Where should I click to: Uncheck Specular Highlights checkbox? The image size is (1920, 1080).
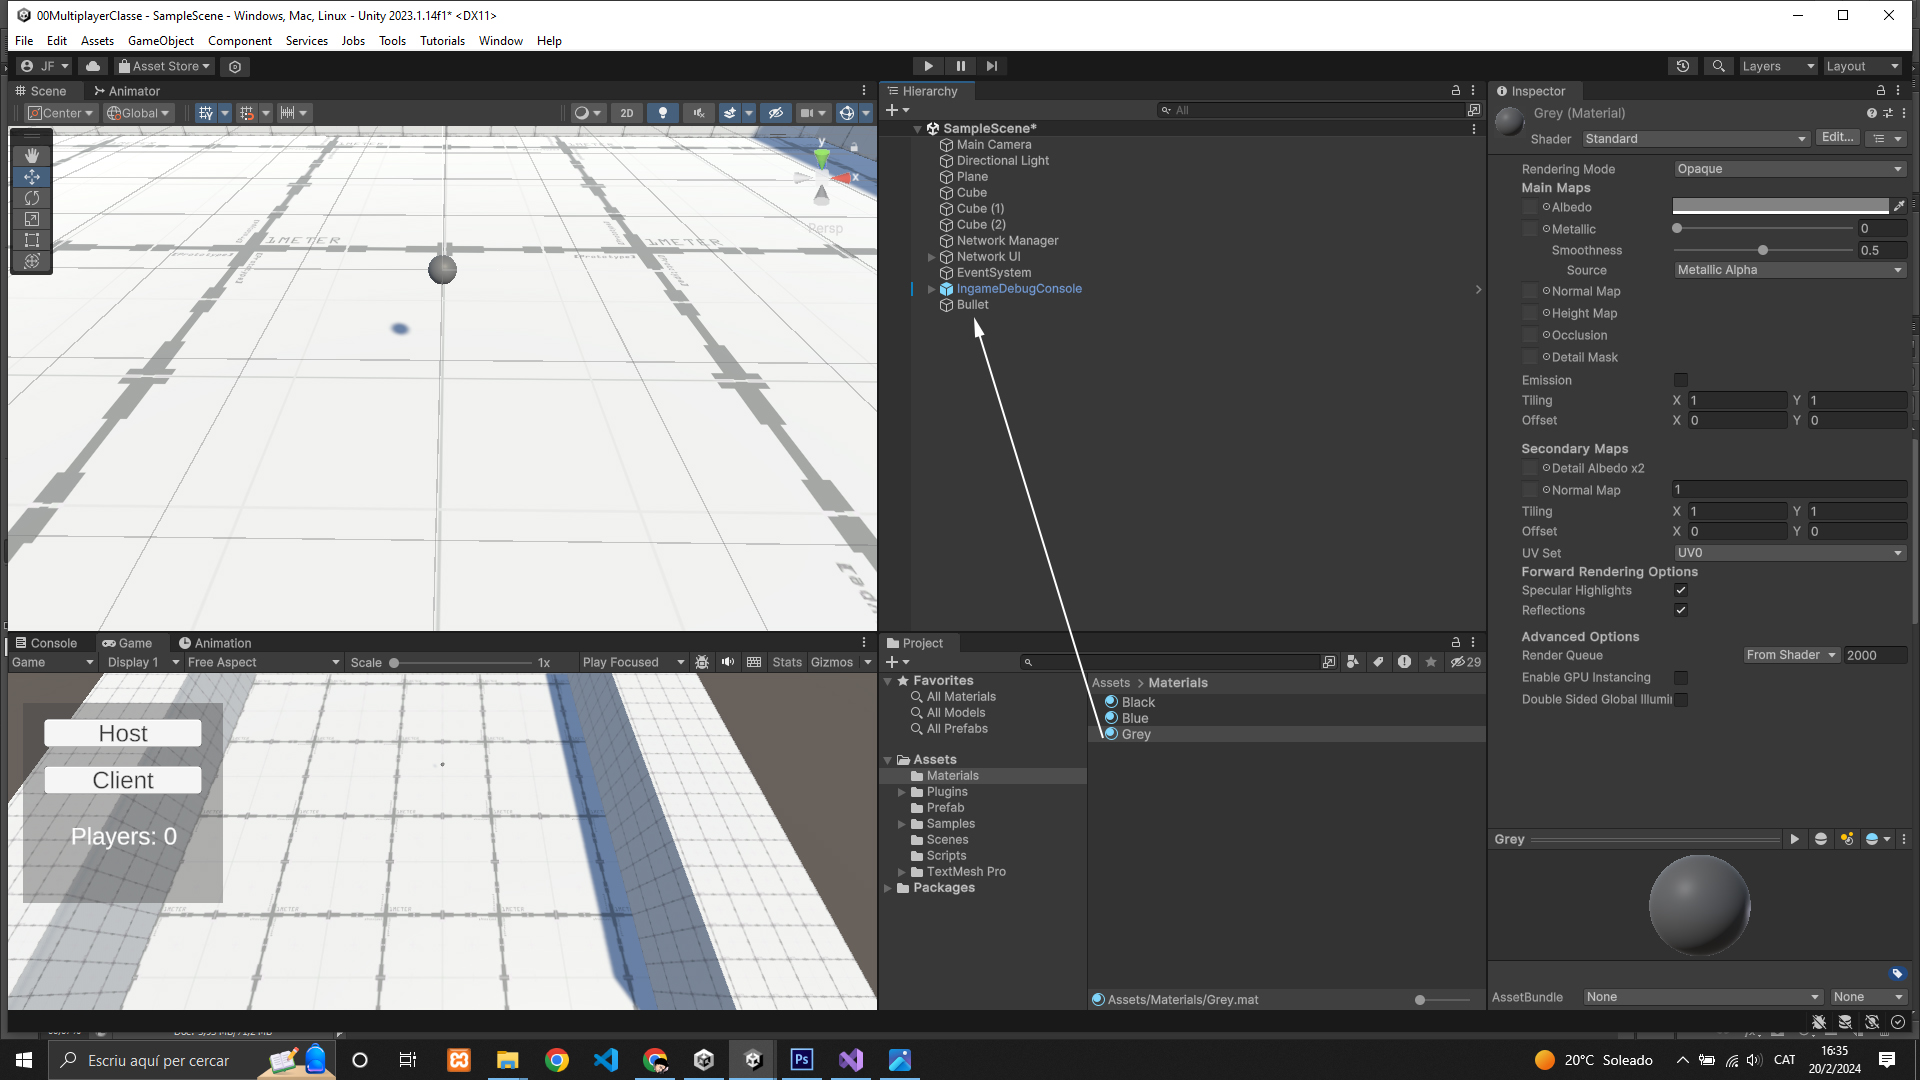pos(1681,590)
